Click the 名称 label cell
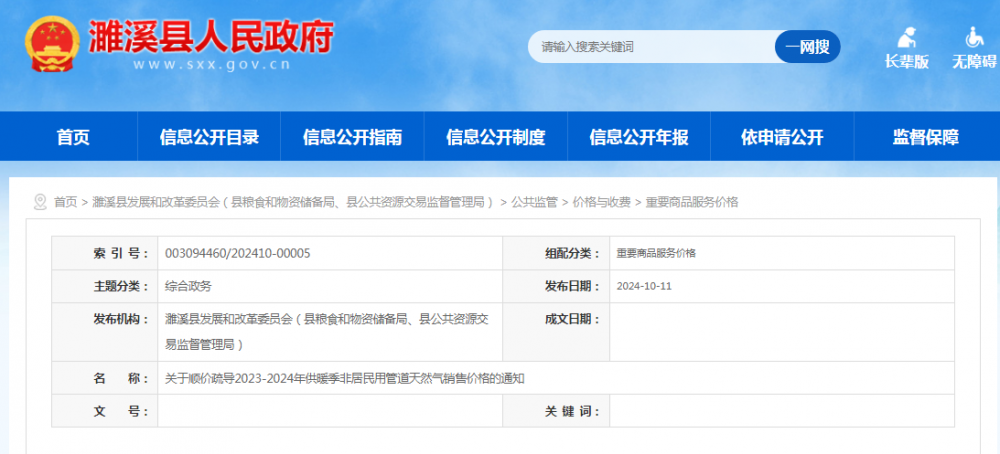 pyautogui.click(x=105, y=378)
